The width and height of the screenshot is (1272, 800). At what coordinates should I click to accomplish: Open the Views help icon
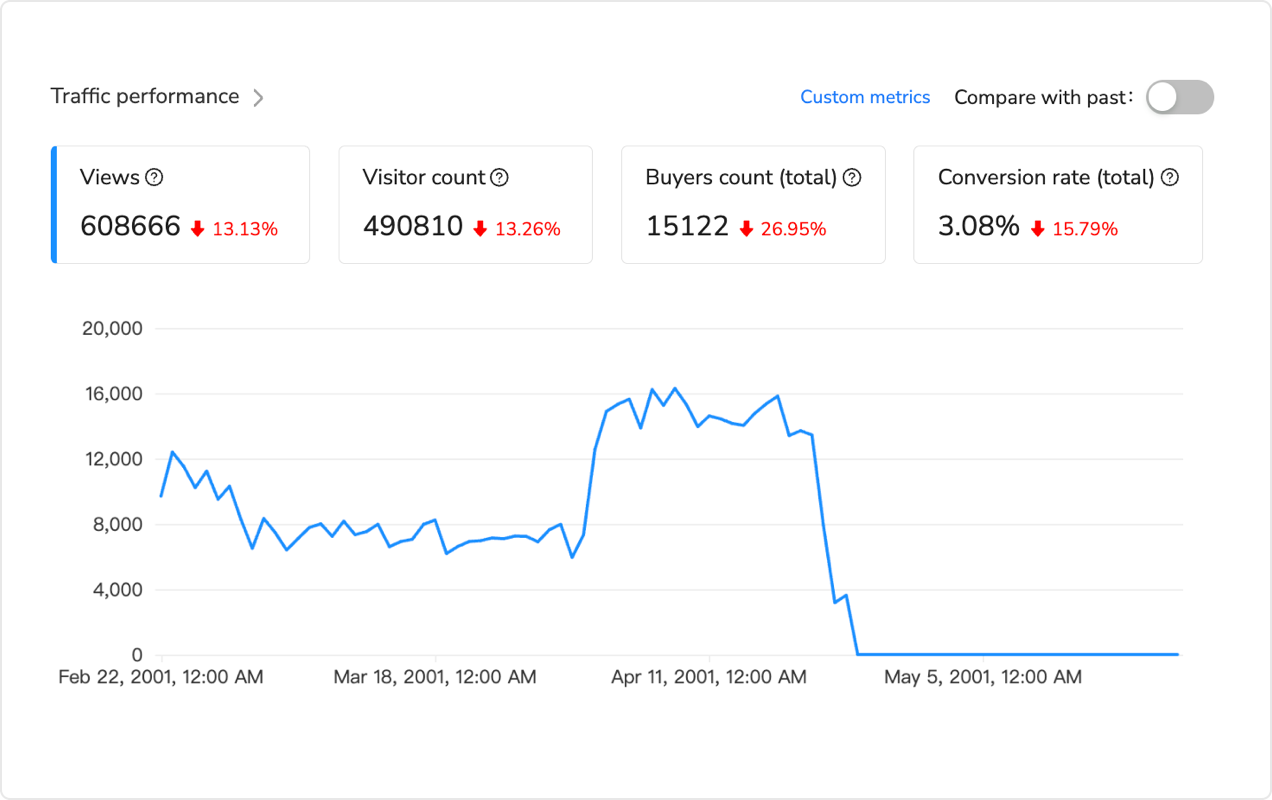coord(154,177)
